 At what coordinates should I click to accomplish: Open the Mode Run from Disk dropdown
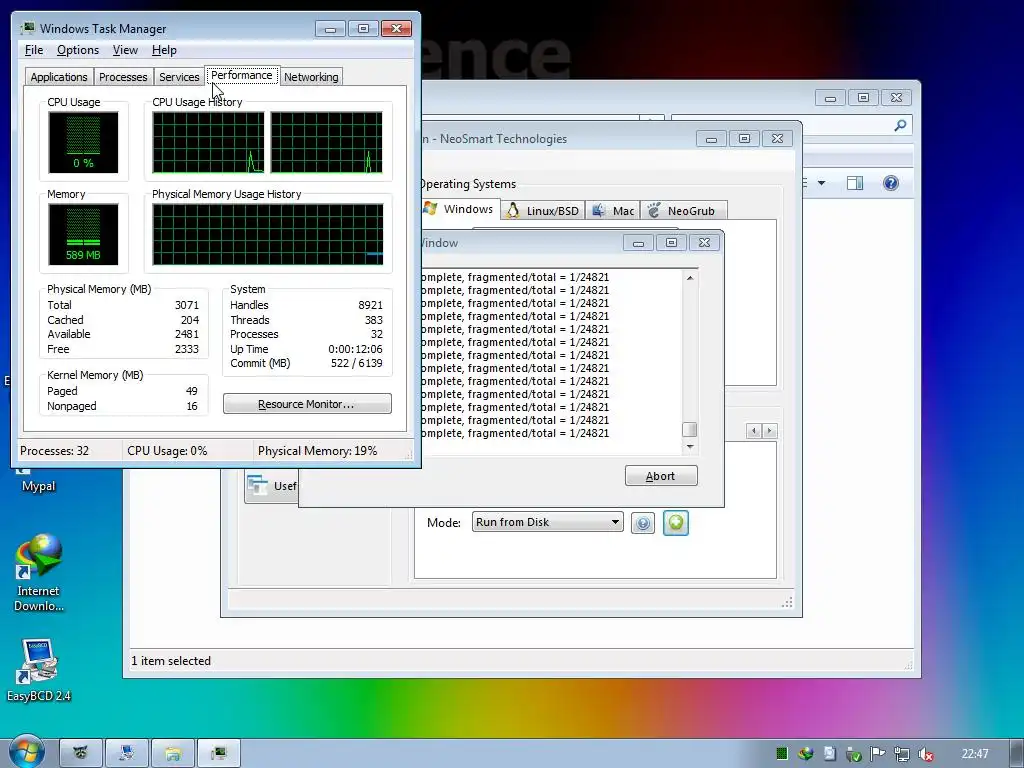[547, 522]
